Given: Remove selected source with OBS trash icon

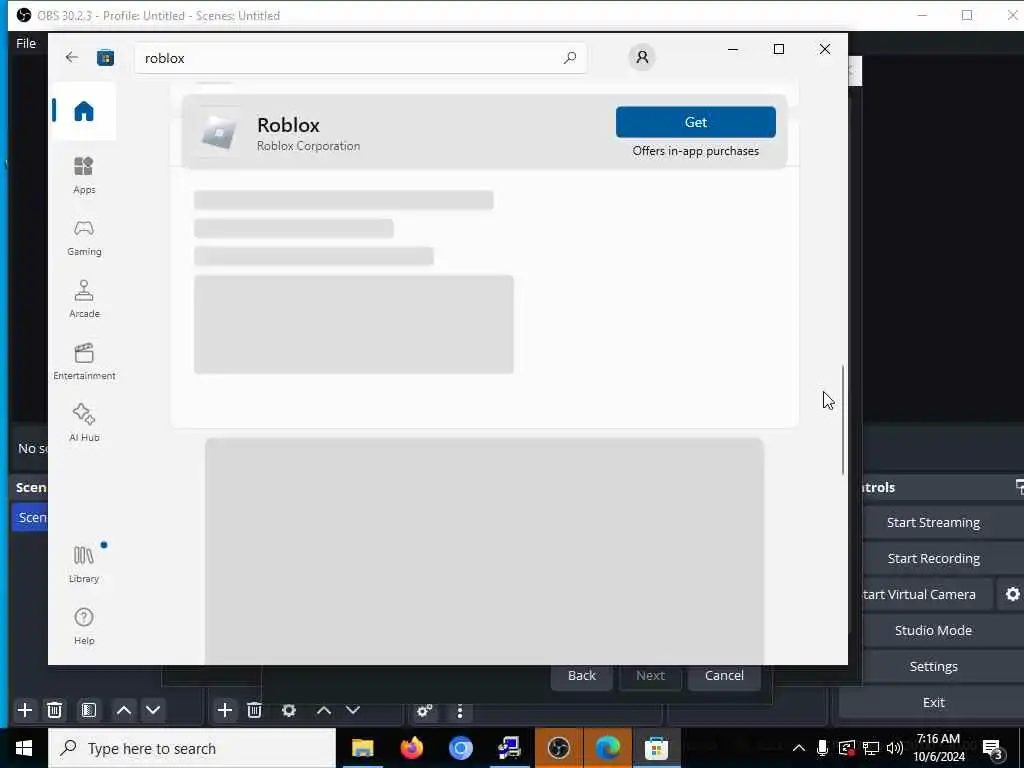Looking at the screenshot, I should (255, 710).
